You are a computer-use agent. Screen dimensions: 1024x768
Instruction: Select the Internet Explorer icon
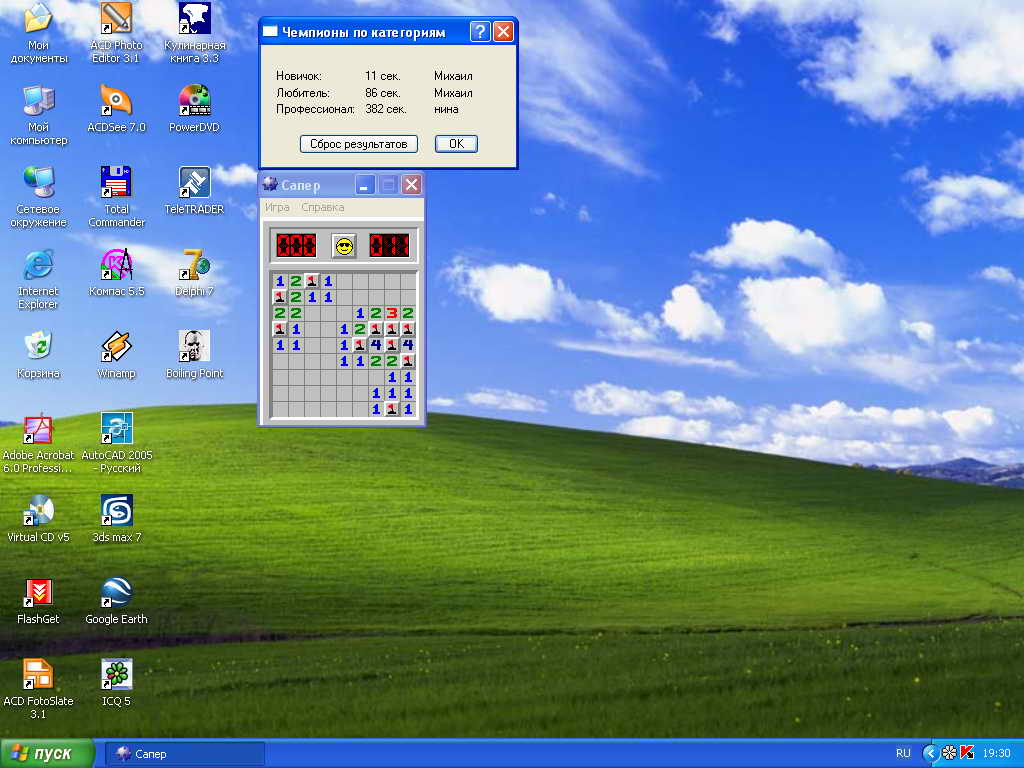pyautogui.click(x=39, y=280)
